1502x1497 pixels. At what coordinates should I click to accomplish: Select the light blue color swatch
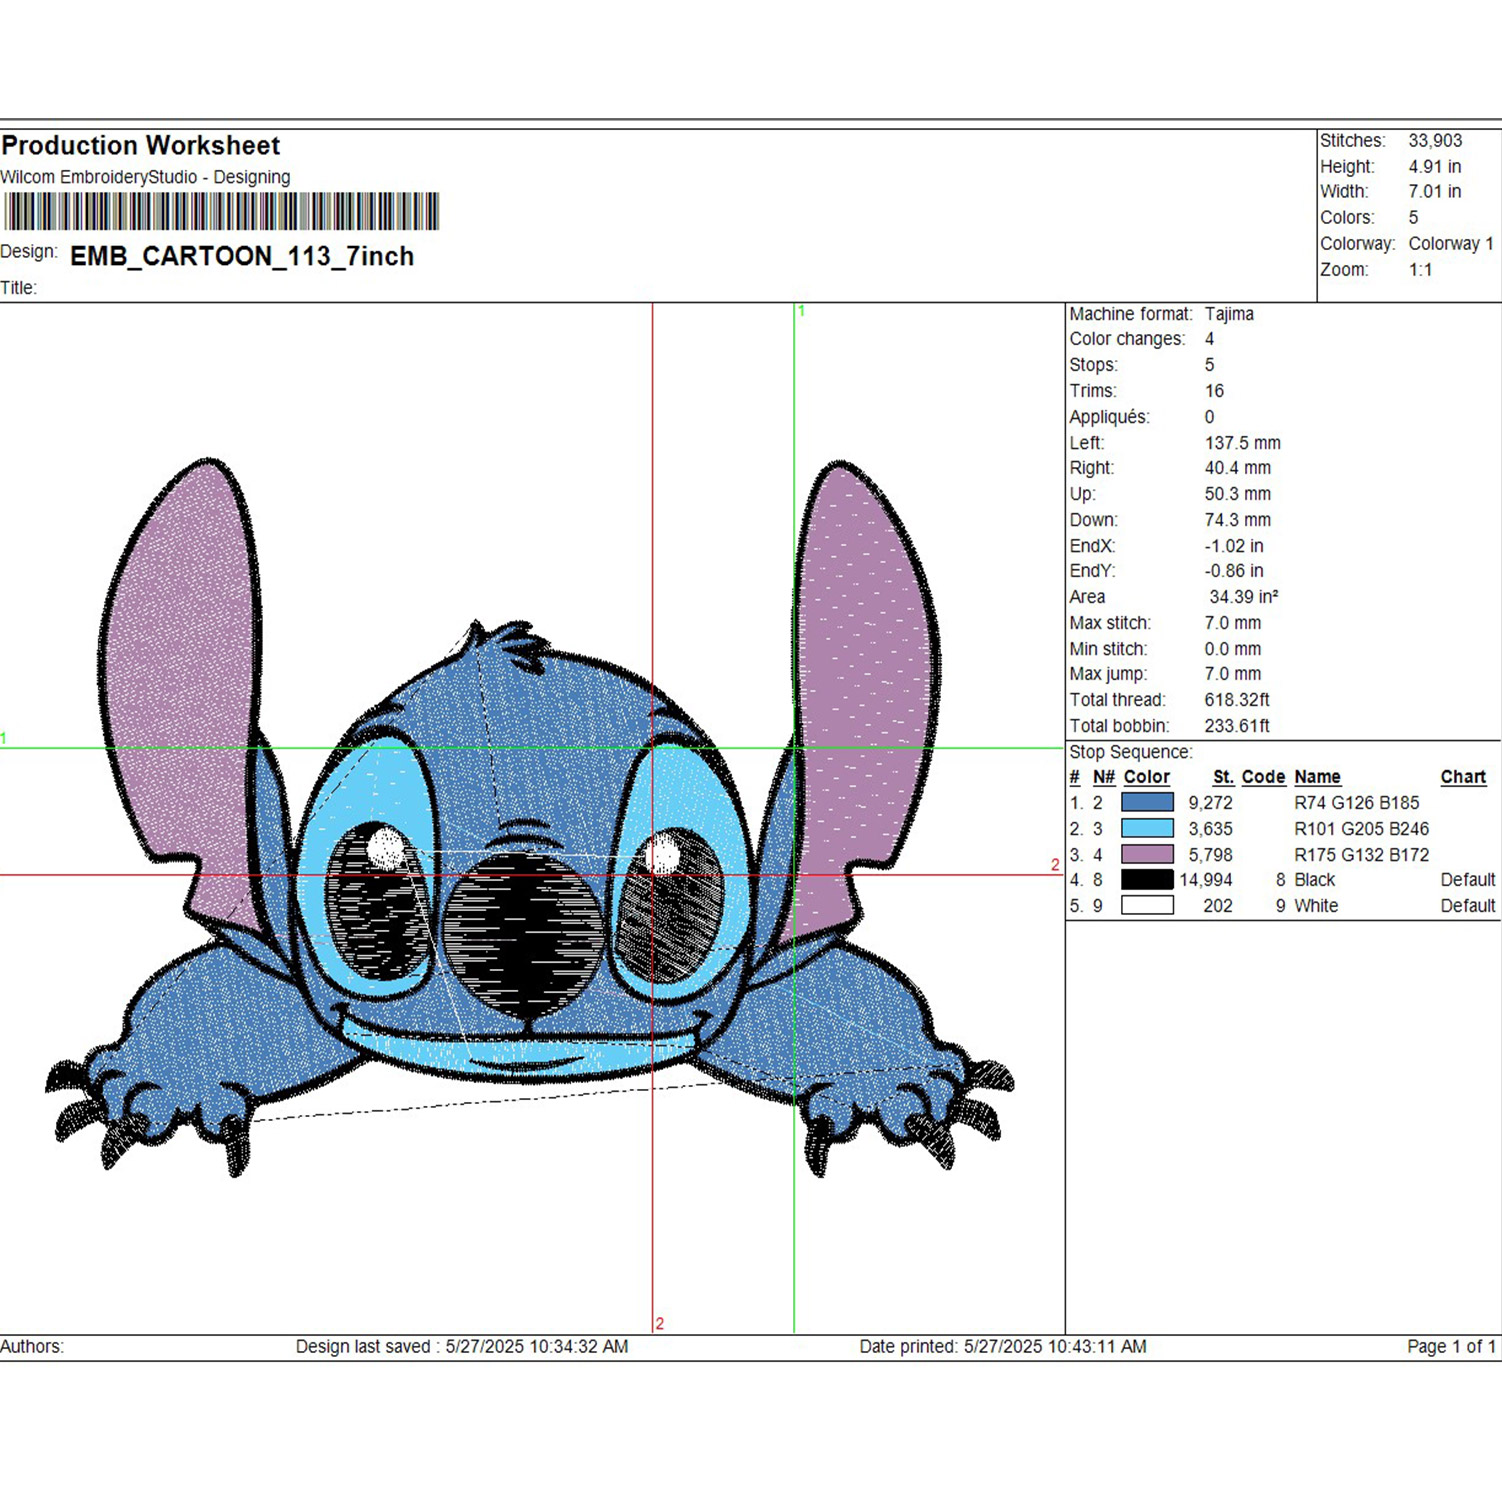(1147, 828)
